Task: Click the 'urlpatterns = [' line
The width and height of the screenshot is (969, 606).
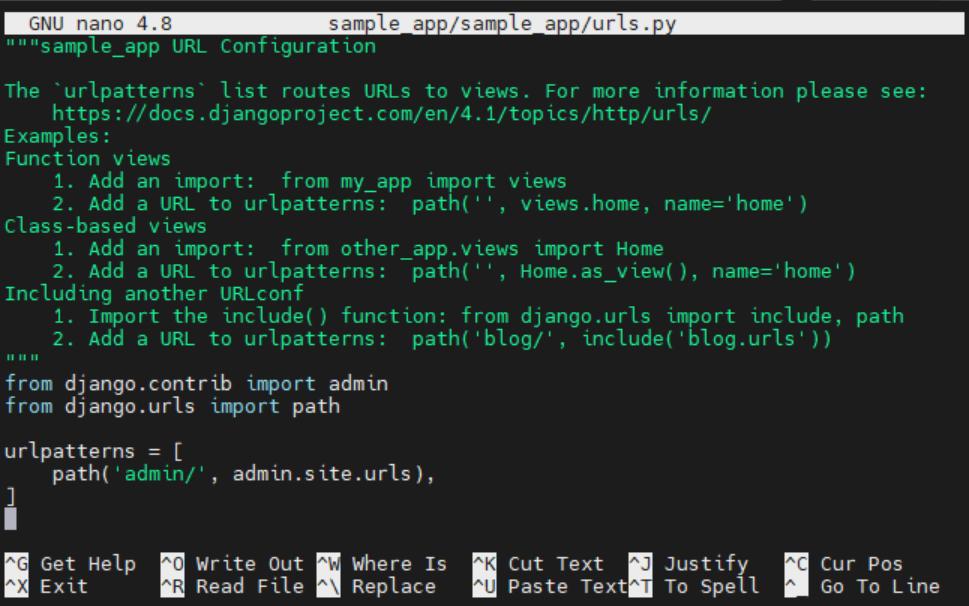Action: point(94,452)
